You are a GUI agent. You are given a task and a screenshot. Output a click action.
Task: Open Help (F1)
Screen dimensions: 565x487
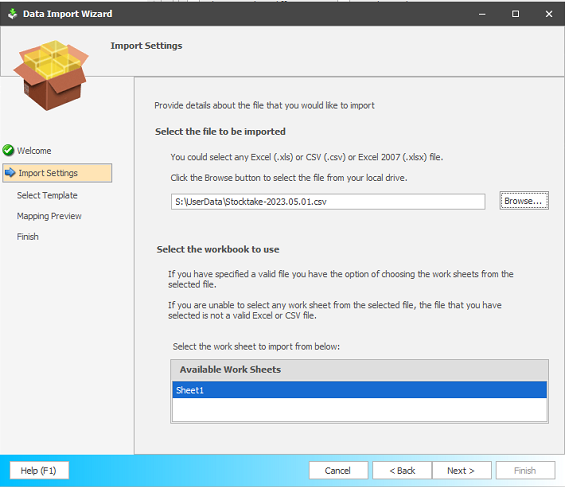39,470
